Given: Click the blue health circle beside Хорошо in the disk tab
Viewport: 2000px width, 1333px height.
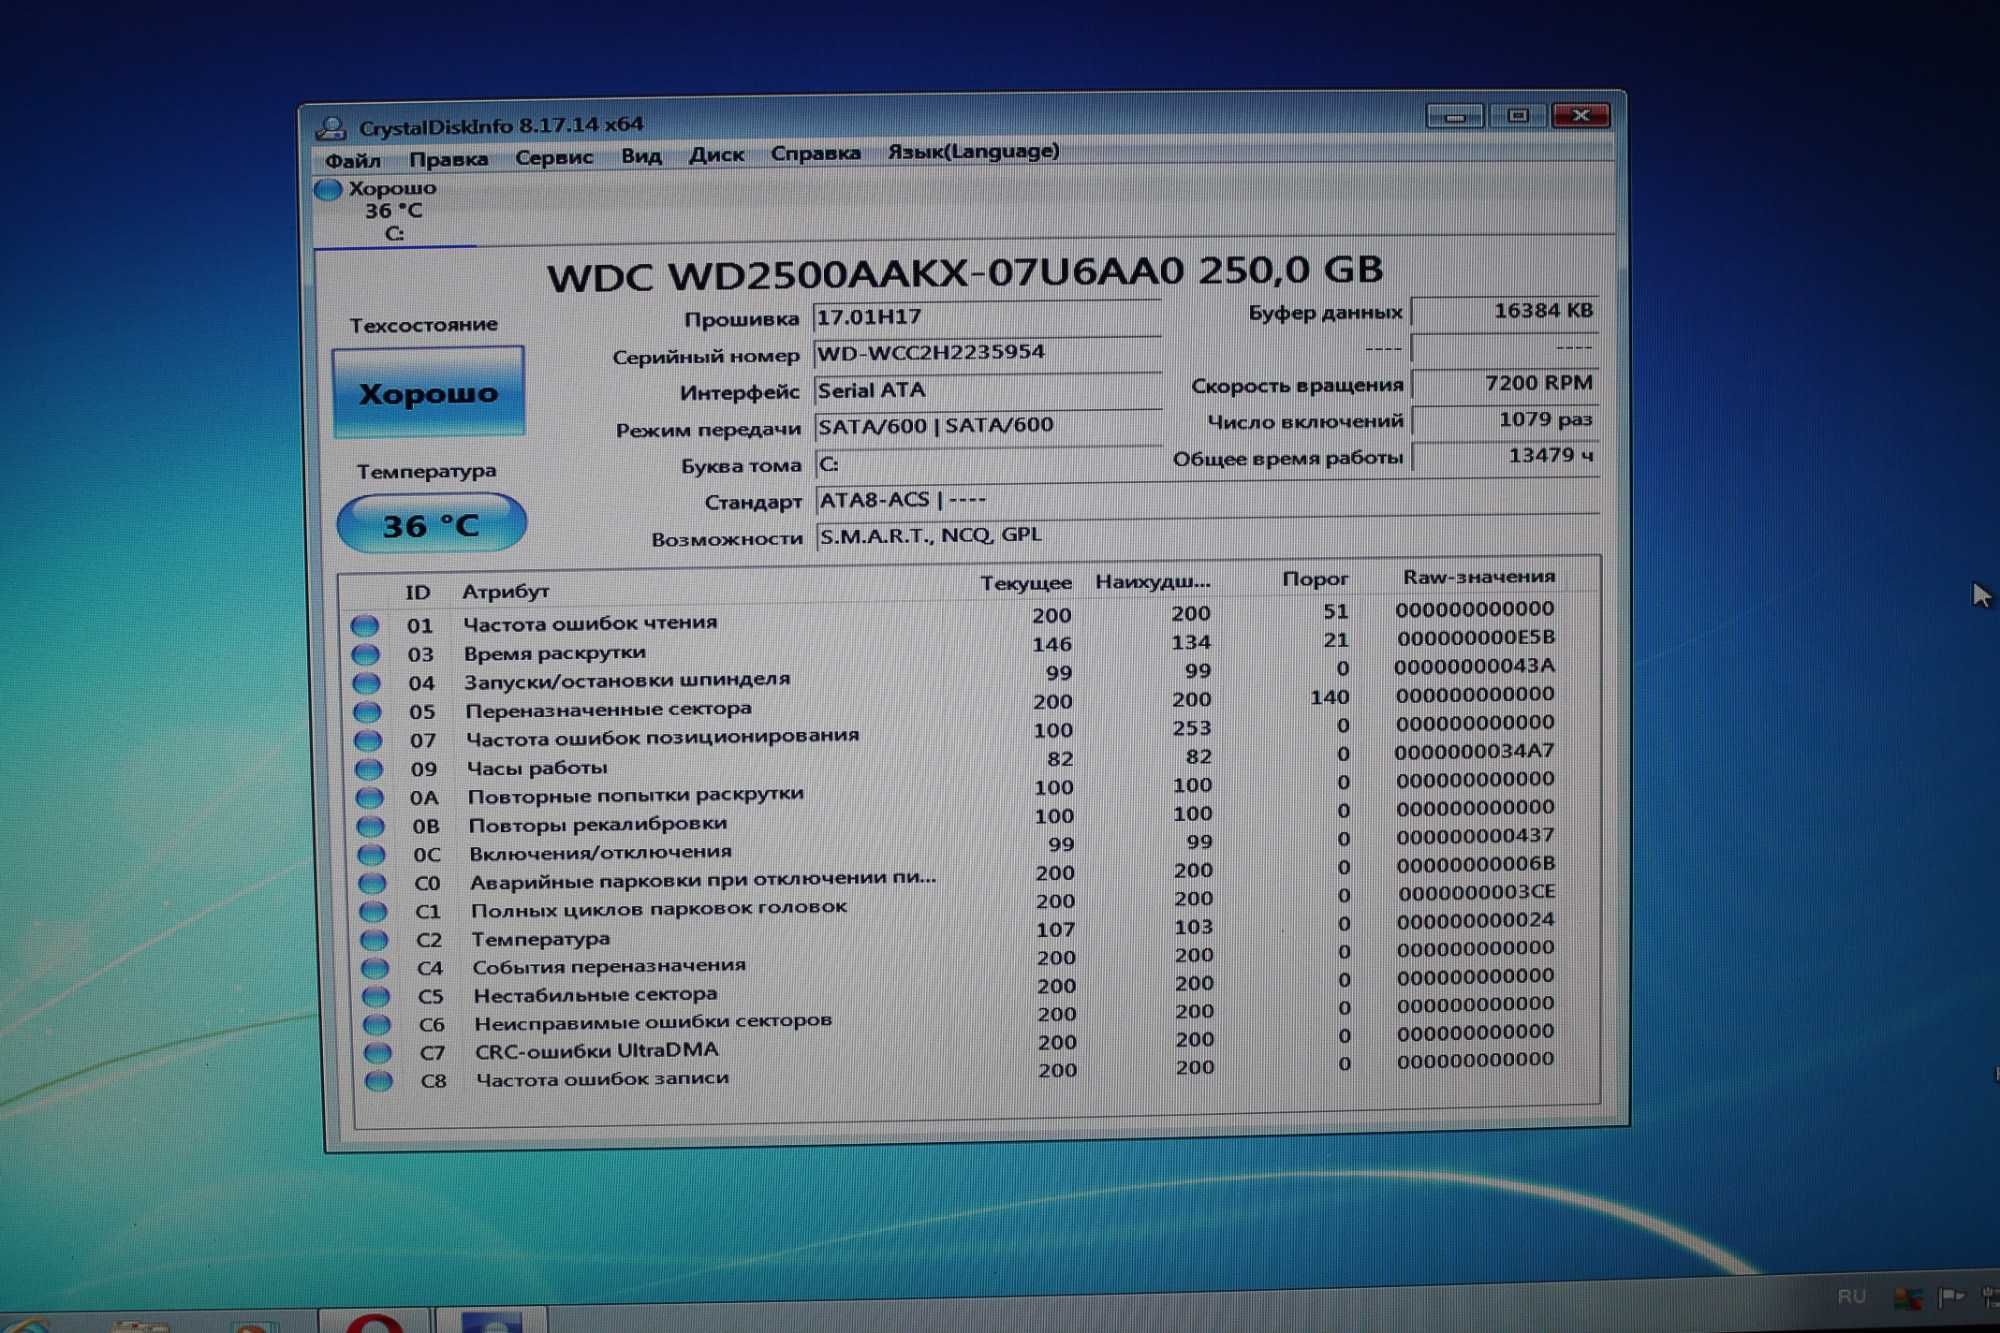Looking at the screenshot, I should coord(328,189).
